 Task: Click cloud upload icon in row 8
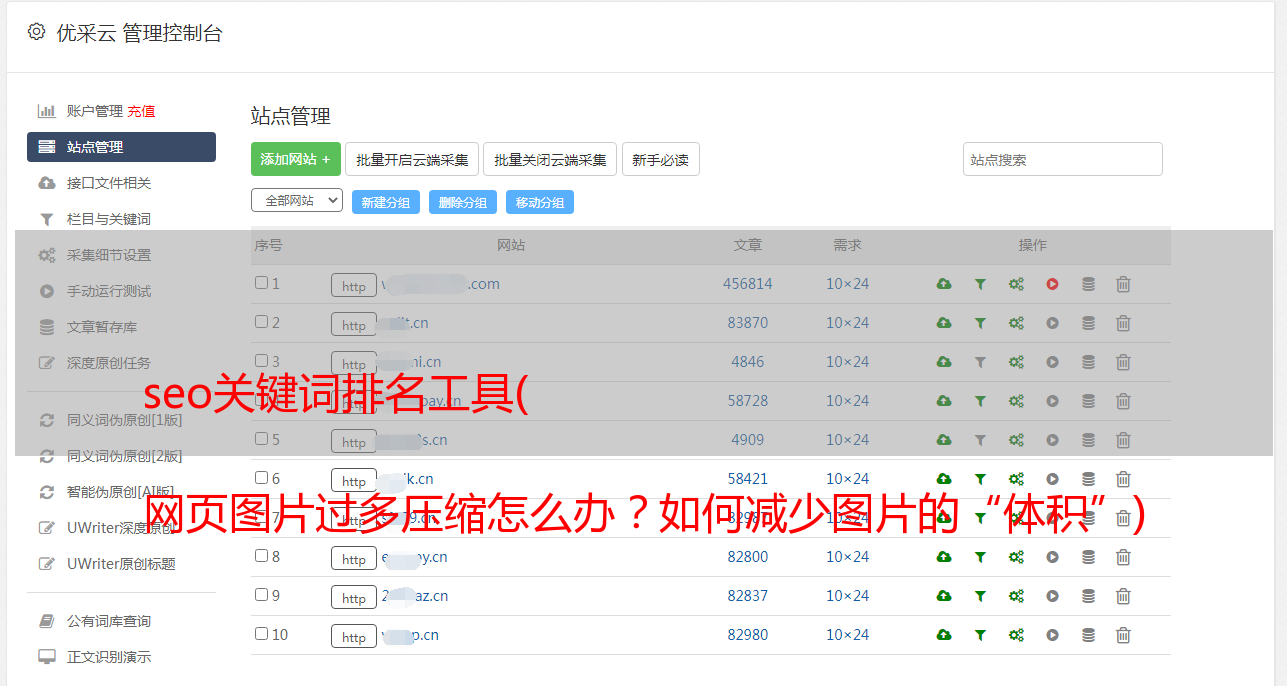(943, 557)
